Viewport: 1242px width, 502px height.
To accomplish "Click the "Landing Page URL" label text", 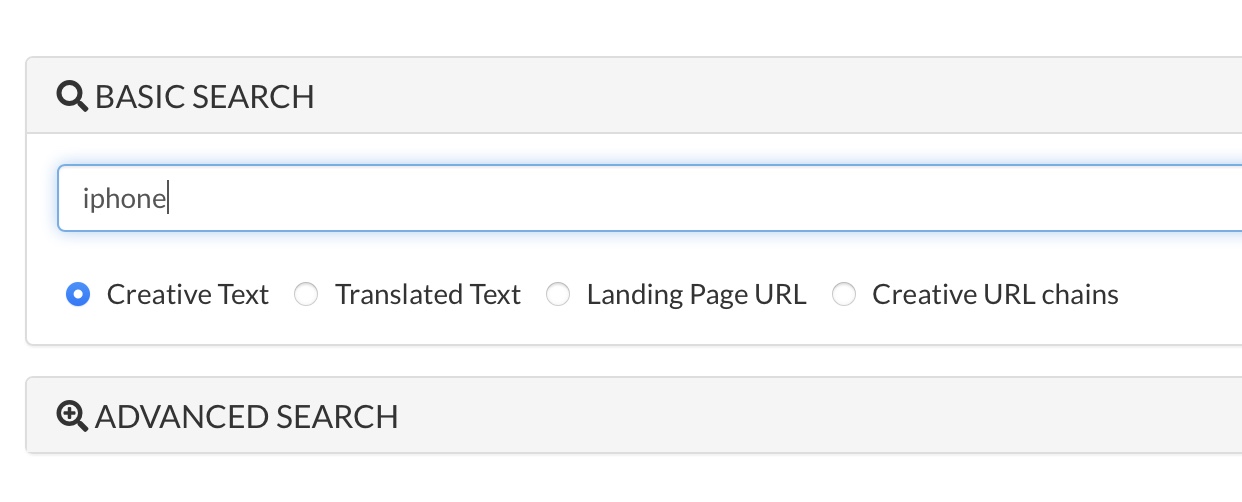I will tap(696, 295).
